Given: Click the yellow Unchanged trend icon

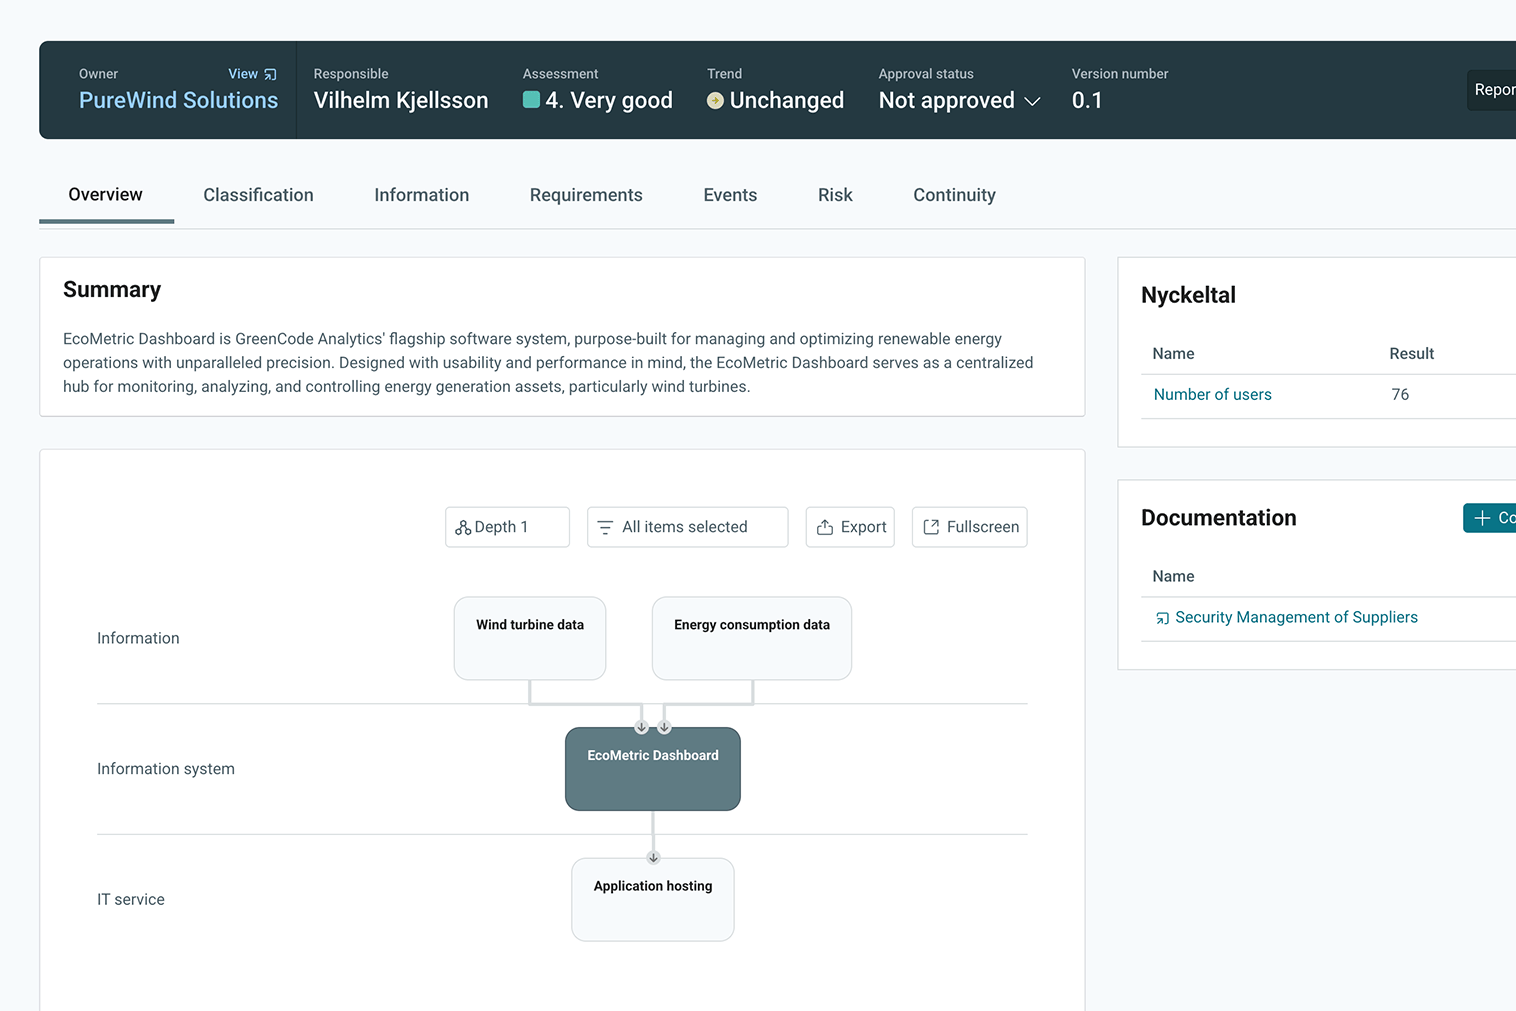Looking at the screenshot, I should [715, 100].
